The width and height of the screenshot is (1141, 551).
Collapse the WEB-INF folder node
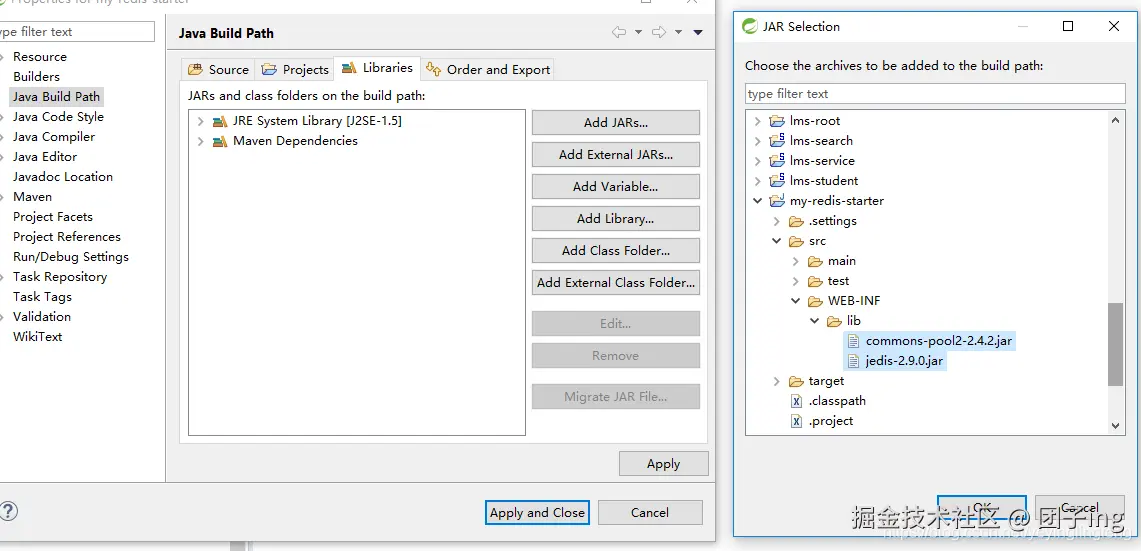[796, 301]
